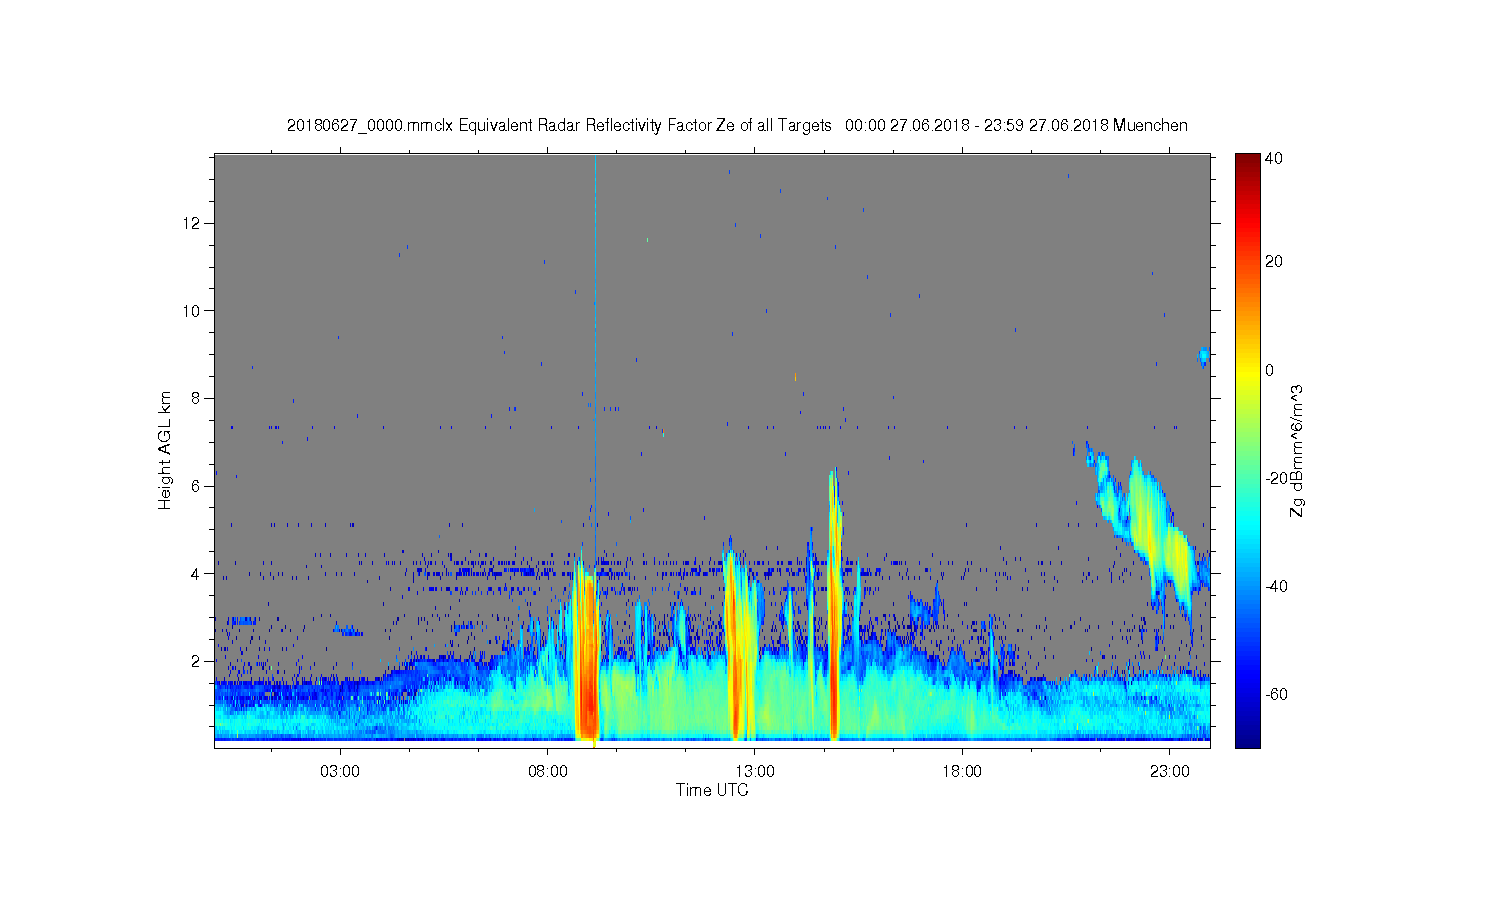Click the colorbar value -20
Image resolution: width=1500 pixels, height=900 pixels.
tap(1276, 478)
